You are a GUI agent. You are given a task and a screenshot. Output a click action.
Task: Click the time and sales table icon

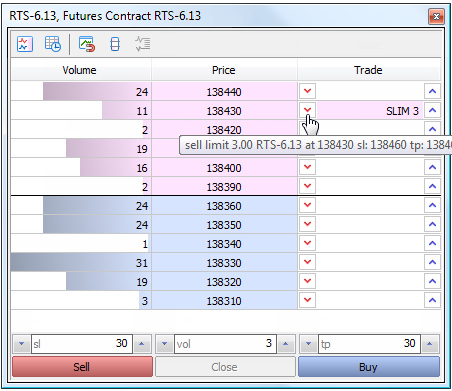point(53,44)
